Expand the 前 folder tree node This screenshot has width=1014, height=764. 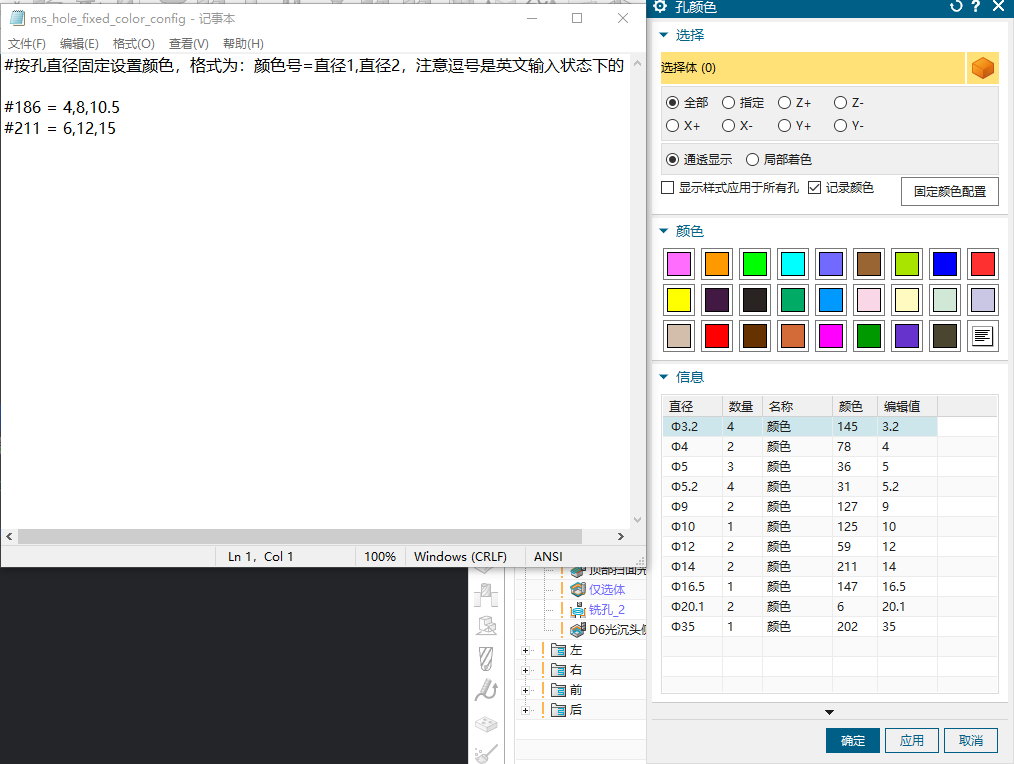(525, 690)
